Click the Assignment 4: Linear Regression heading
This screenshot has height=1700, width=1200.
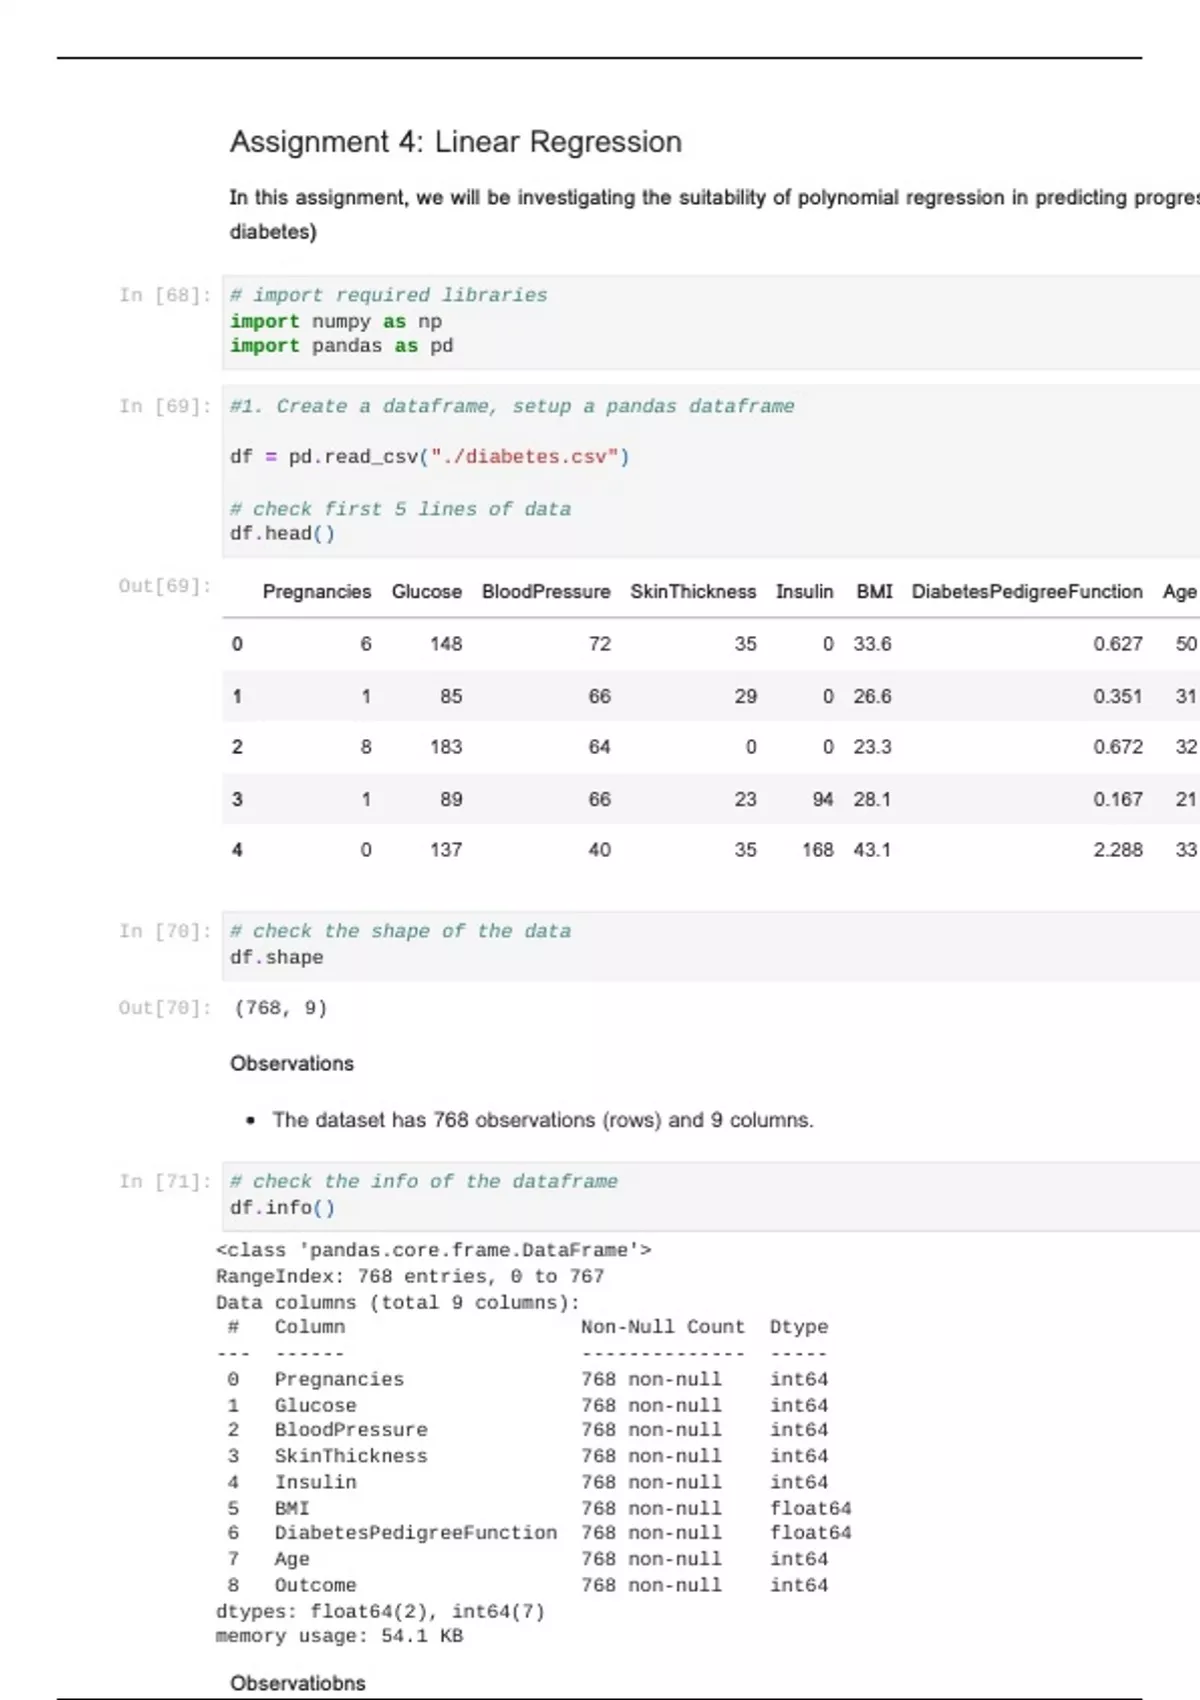point(455,142)
